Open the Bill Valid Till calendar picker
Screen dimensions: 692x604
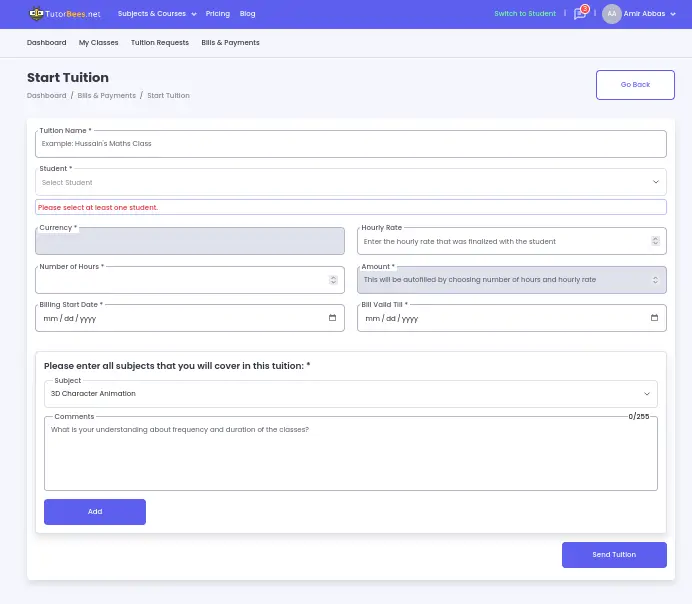pos(654,318)
